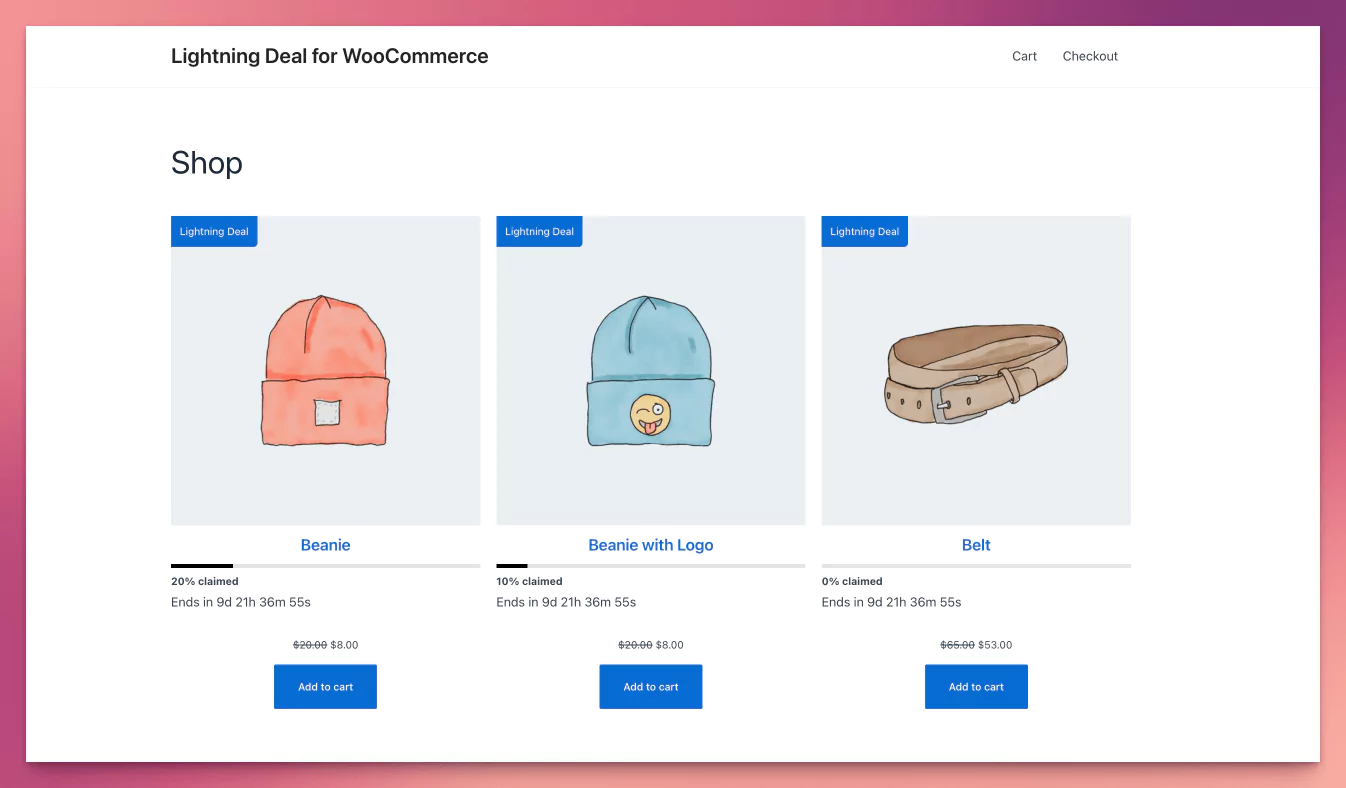Add the Beanie to cart
This screenshot has width=1346, height=788.
click(325, 687)
